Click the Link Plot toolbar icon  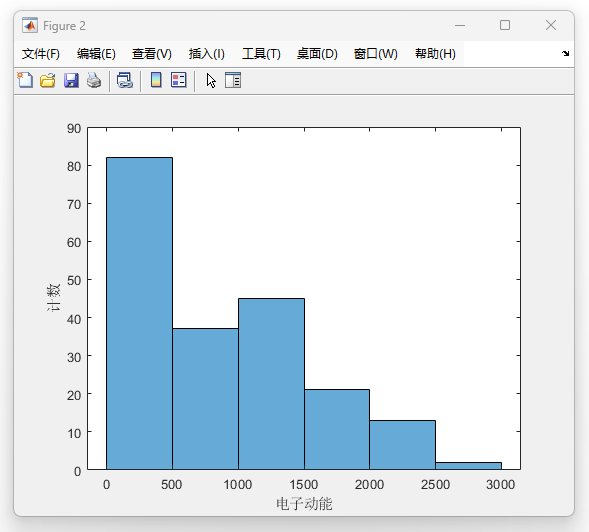click(125, 80)
